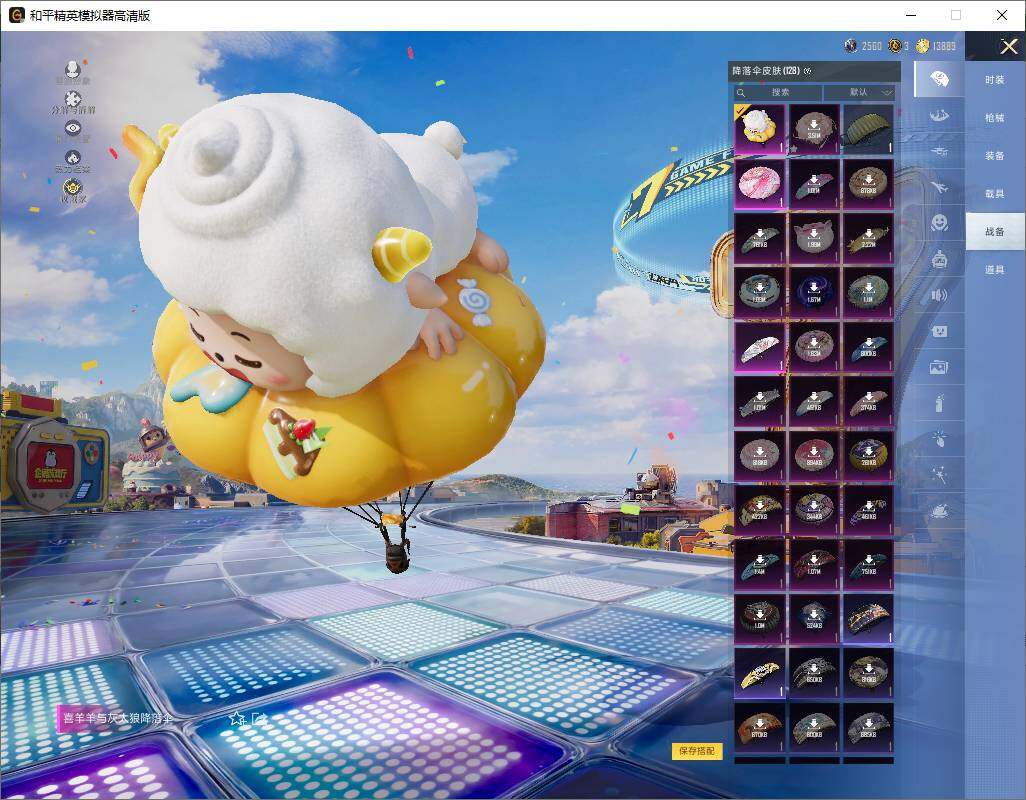The width and height of the screenshot is (1026, 800).
Task: Open the smiley emote category icon
Action: pyautogui.click(x=939, y=223)
